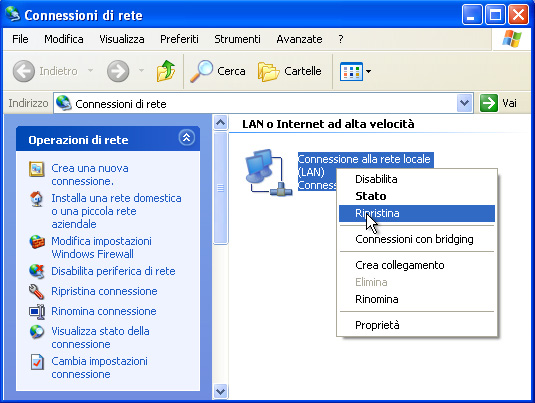This screenshot has height=403, width=535.
Task: Click the forward arrow navigation icon
Action: [x=118, y=71]
